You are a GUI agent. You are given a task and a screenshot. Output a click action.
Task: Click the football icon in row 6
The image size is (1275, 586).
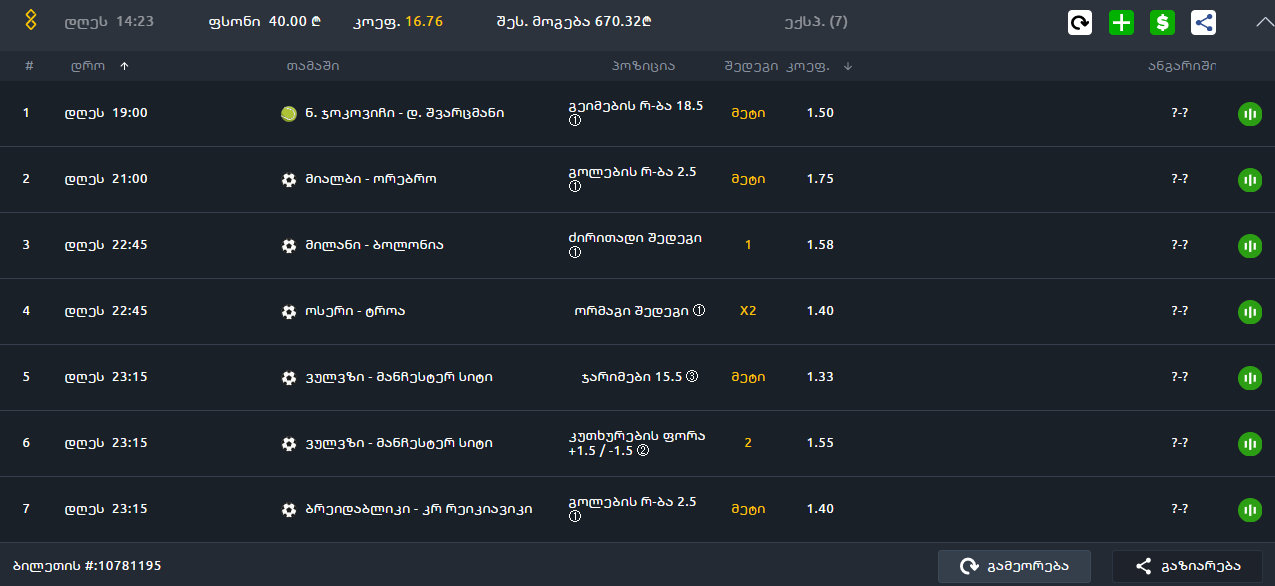289,444
